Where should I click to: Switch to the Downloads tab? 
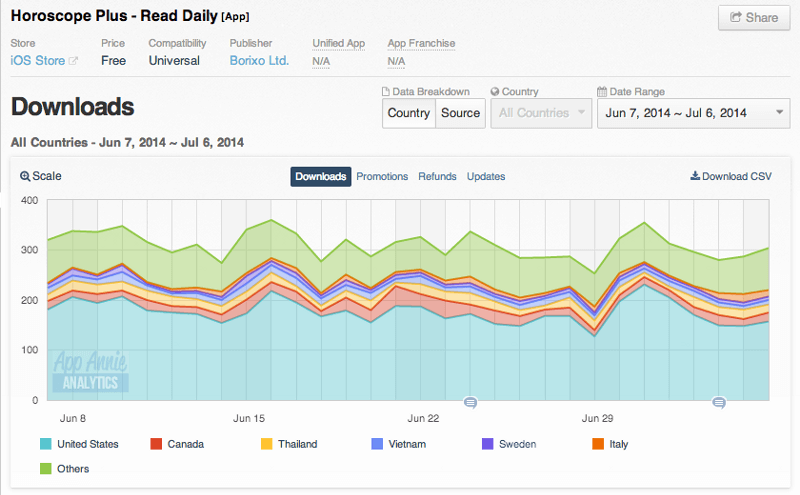tap(321, 177)
